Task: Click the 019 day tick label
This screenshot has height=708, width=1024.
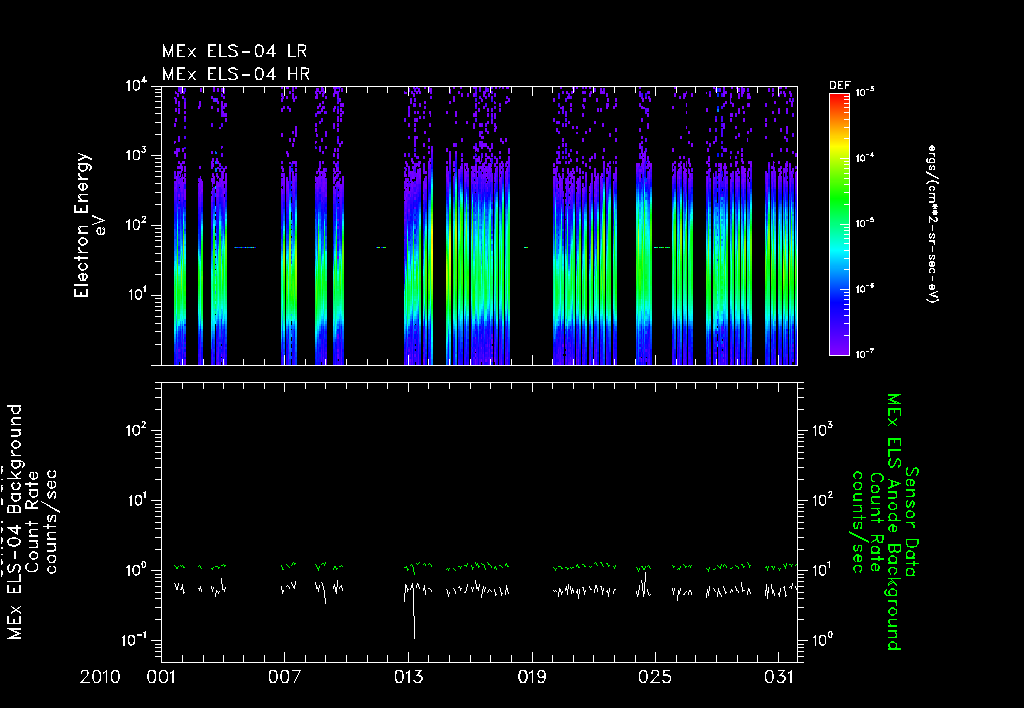Action: click(x=532, y=677)
